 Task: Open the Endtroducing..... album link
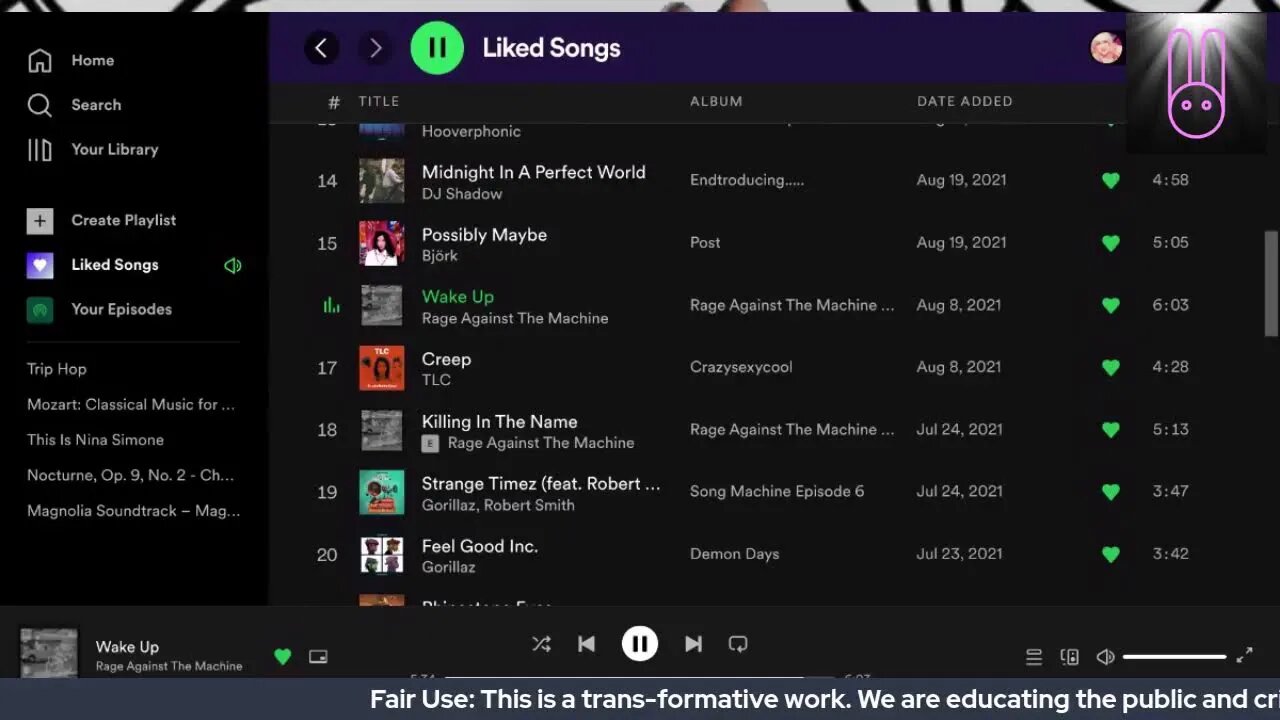pyautogui.click(x=747, y=180)
